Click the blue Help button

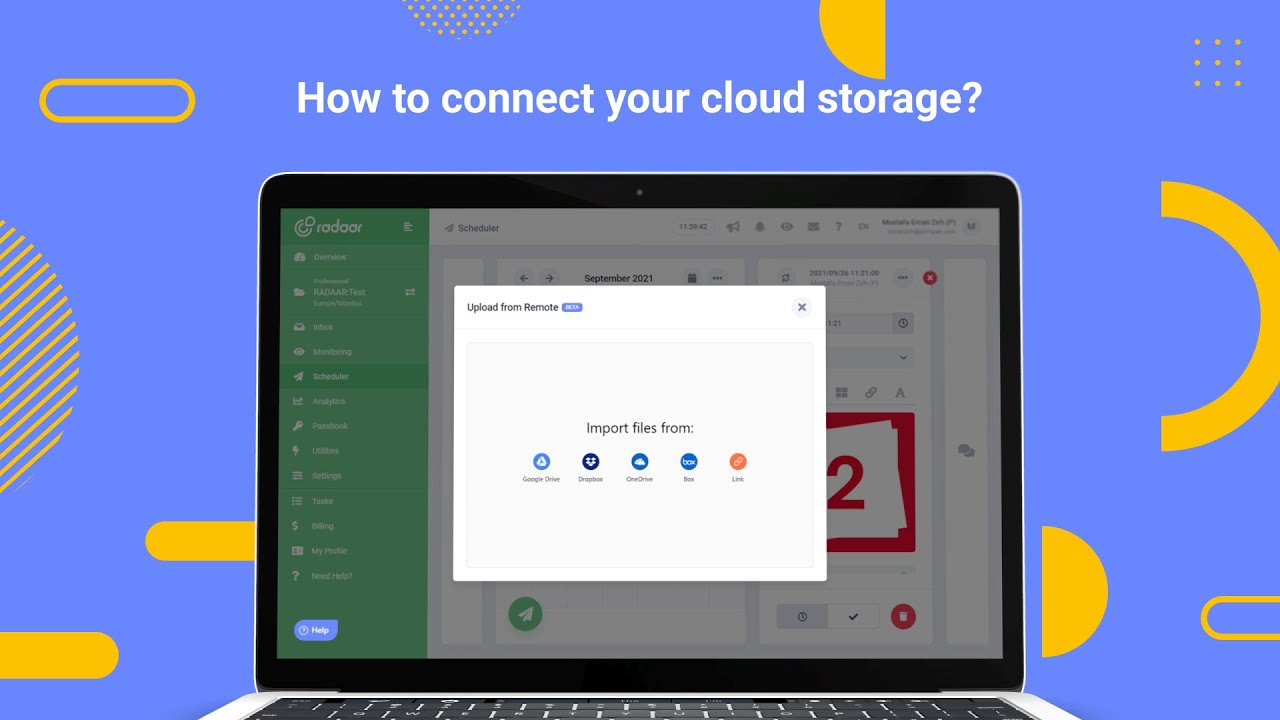click(x=315, y=630)
